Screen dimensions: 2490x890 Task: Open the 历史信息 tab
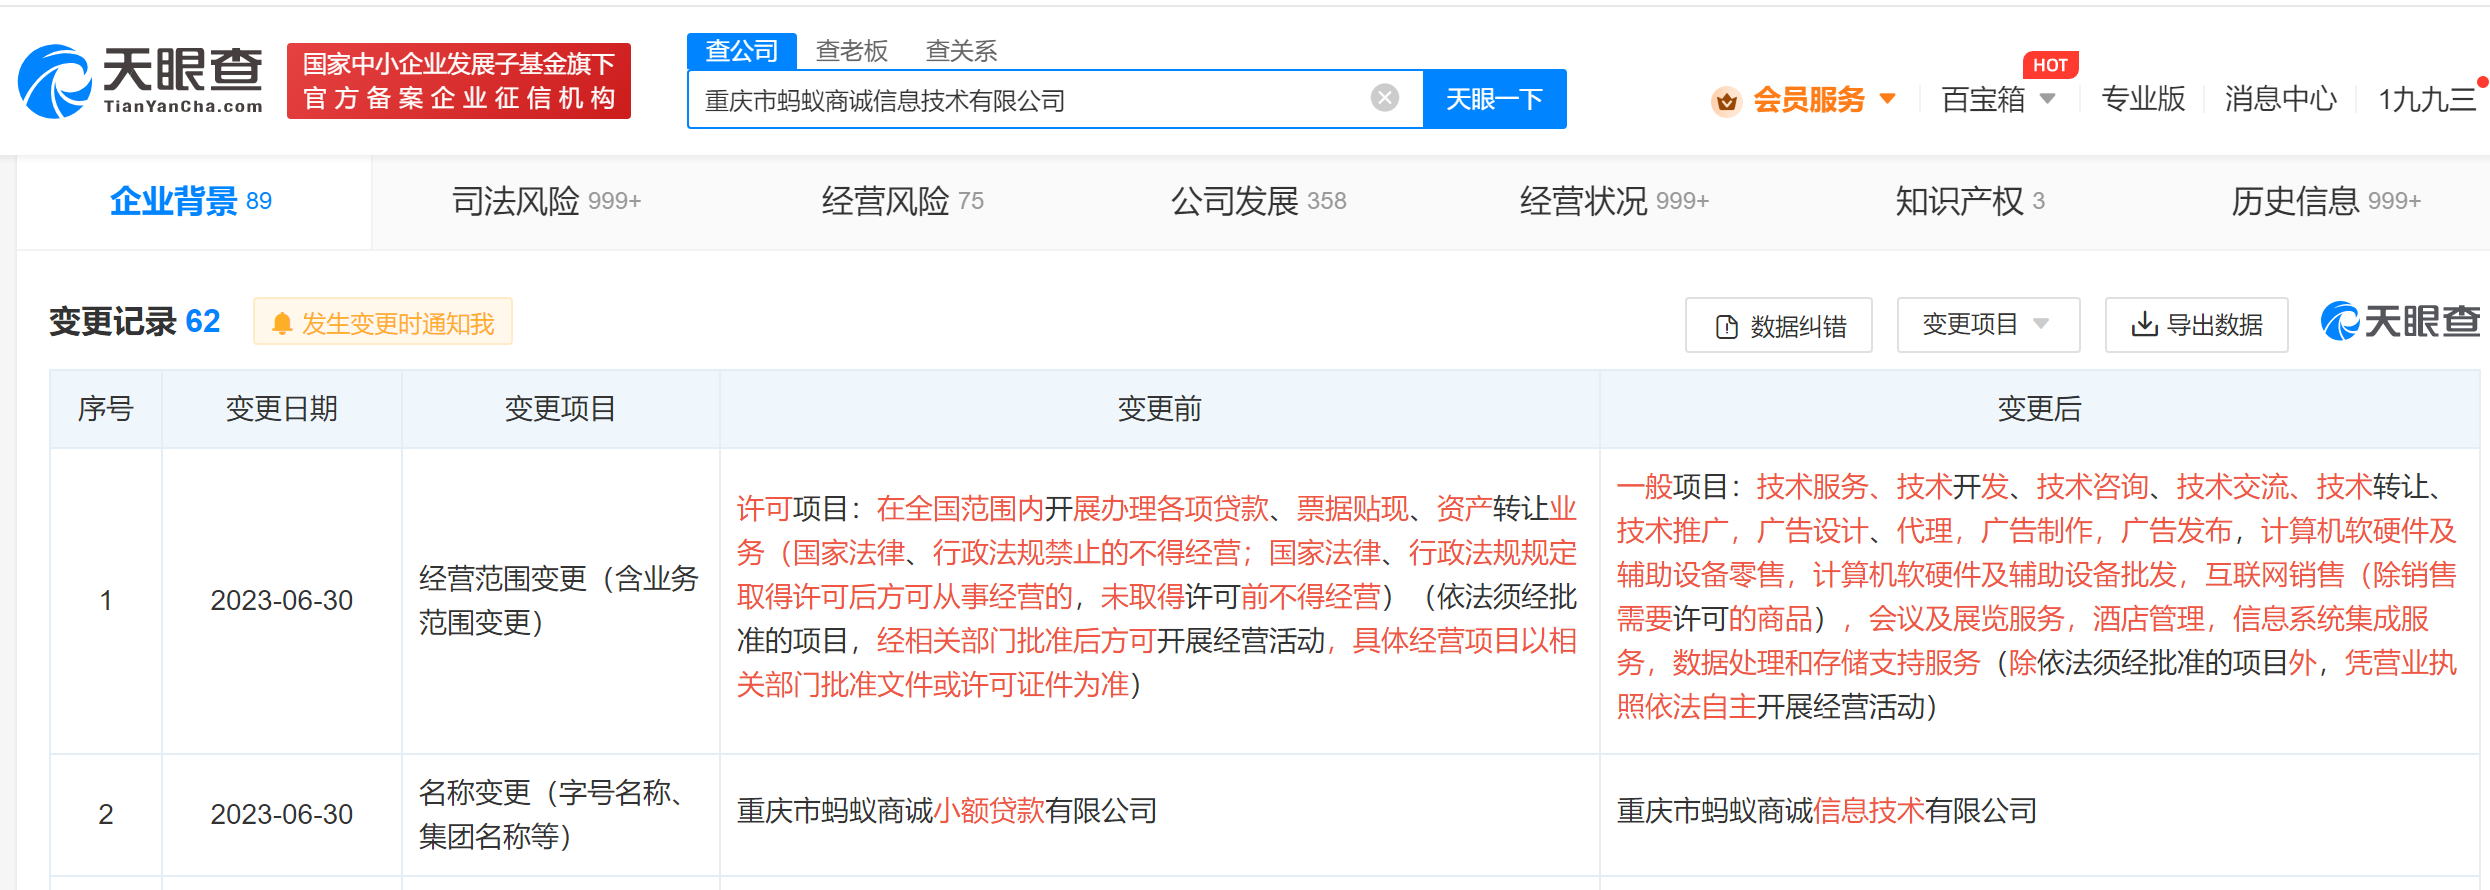(2326, 201)
